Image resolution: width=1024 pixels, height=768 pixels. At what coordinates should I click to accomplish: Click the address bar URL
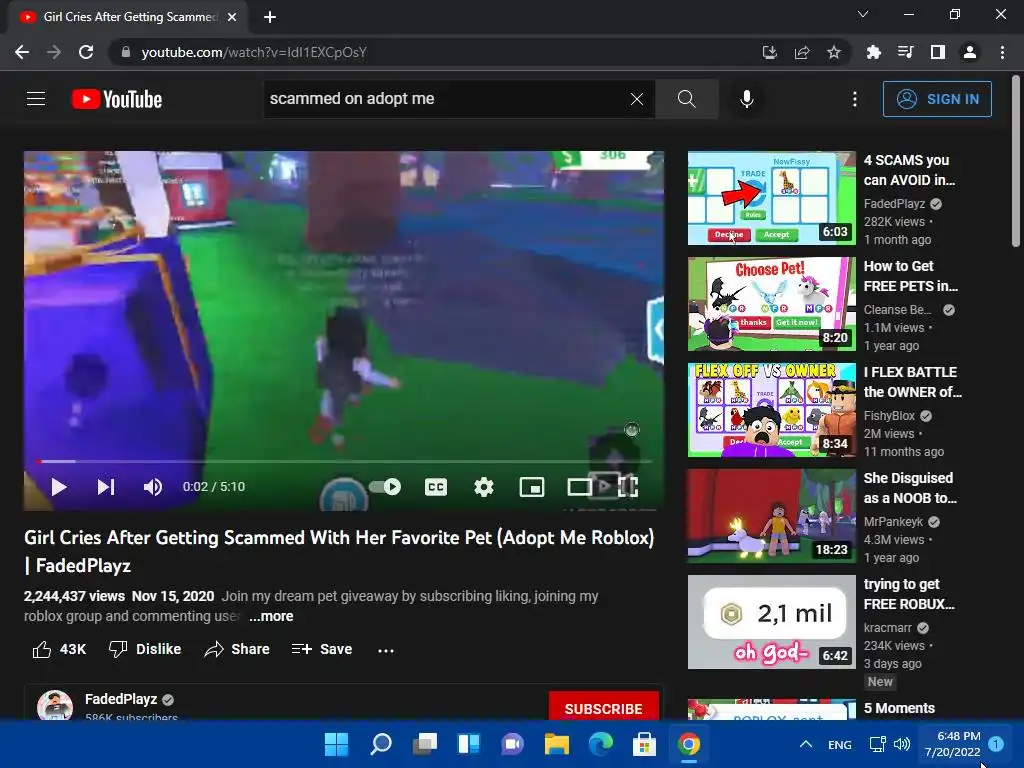254,52
